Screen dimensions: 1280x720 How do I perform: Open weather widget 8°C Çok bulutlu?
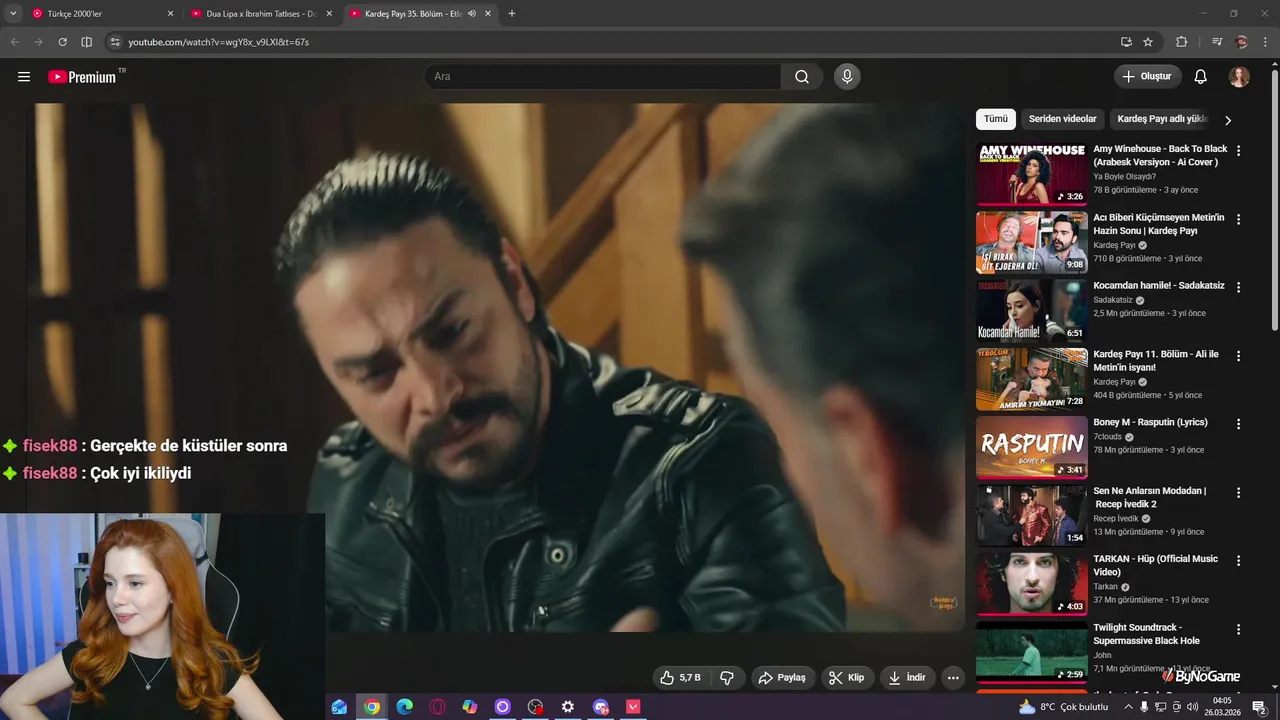click(1063, 707)
